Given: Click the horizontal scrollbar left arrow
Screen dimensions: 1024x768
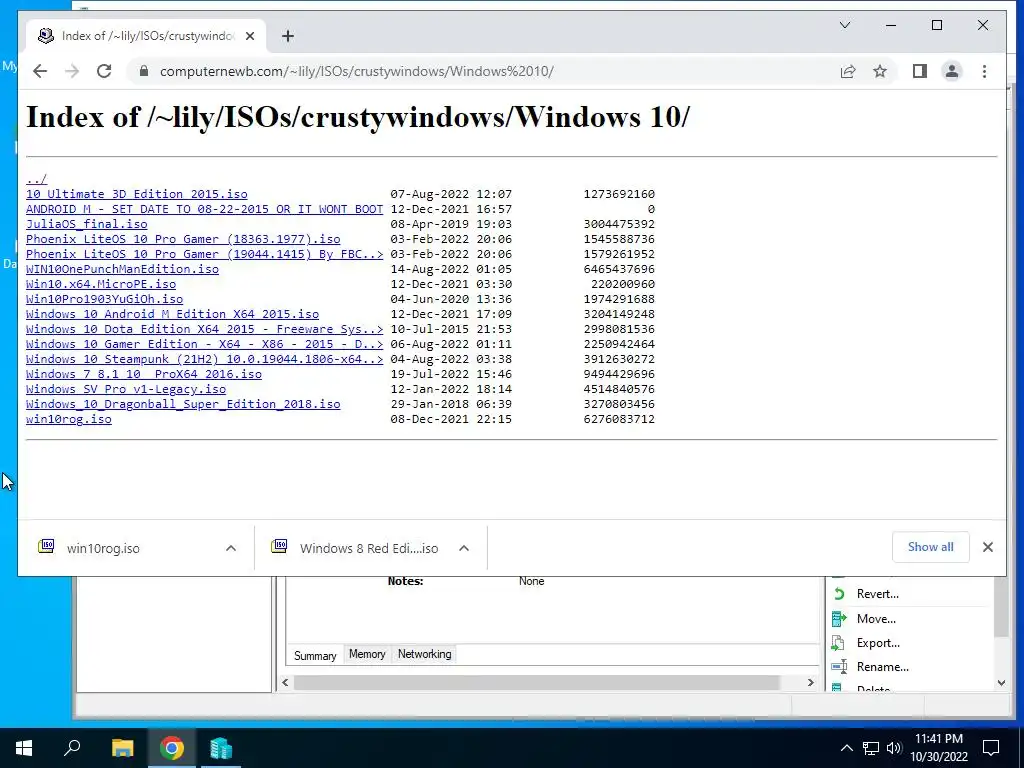Looking at the screenshot, I should tap(285, 682).
